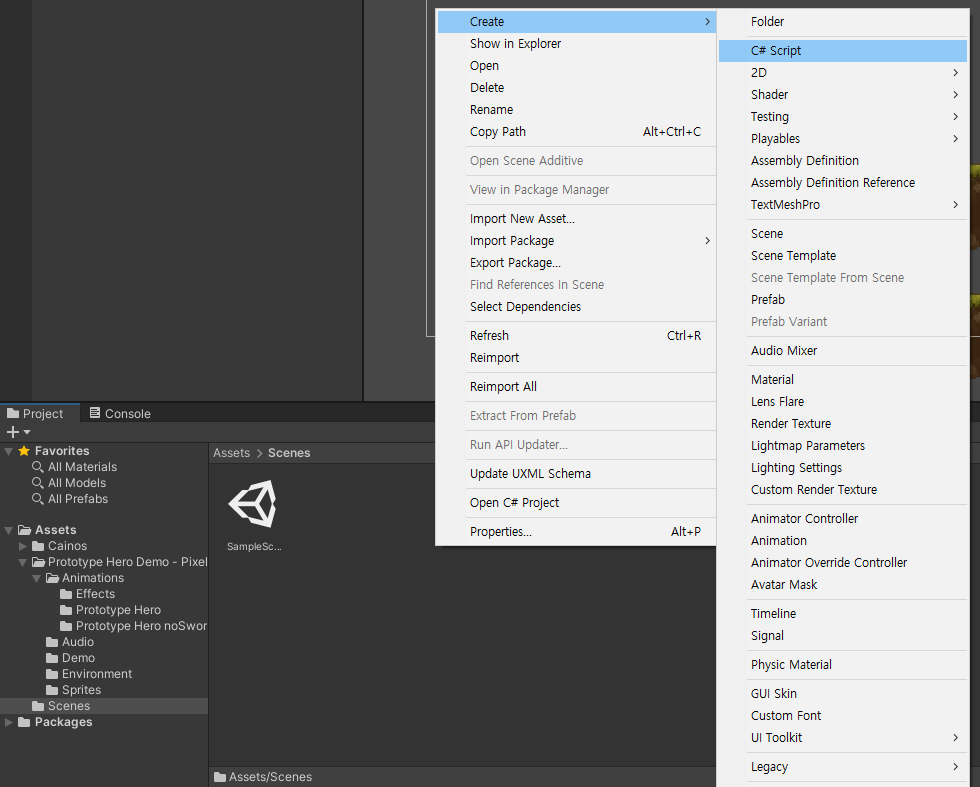Screen dimensions: 980x787
Task: Expand the Cainos folder arrow
Action: point(22,546)
